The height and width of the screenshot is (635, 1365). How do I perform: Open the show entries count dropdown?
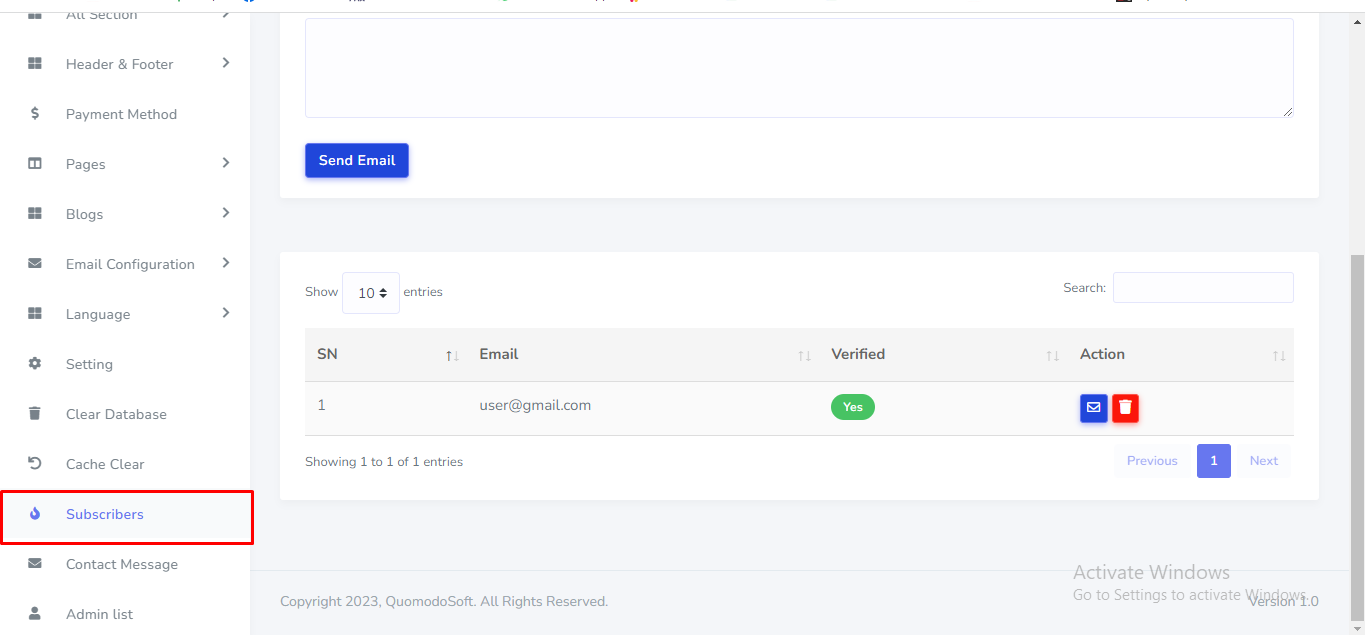tap(371, 293)
